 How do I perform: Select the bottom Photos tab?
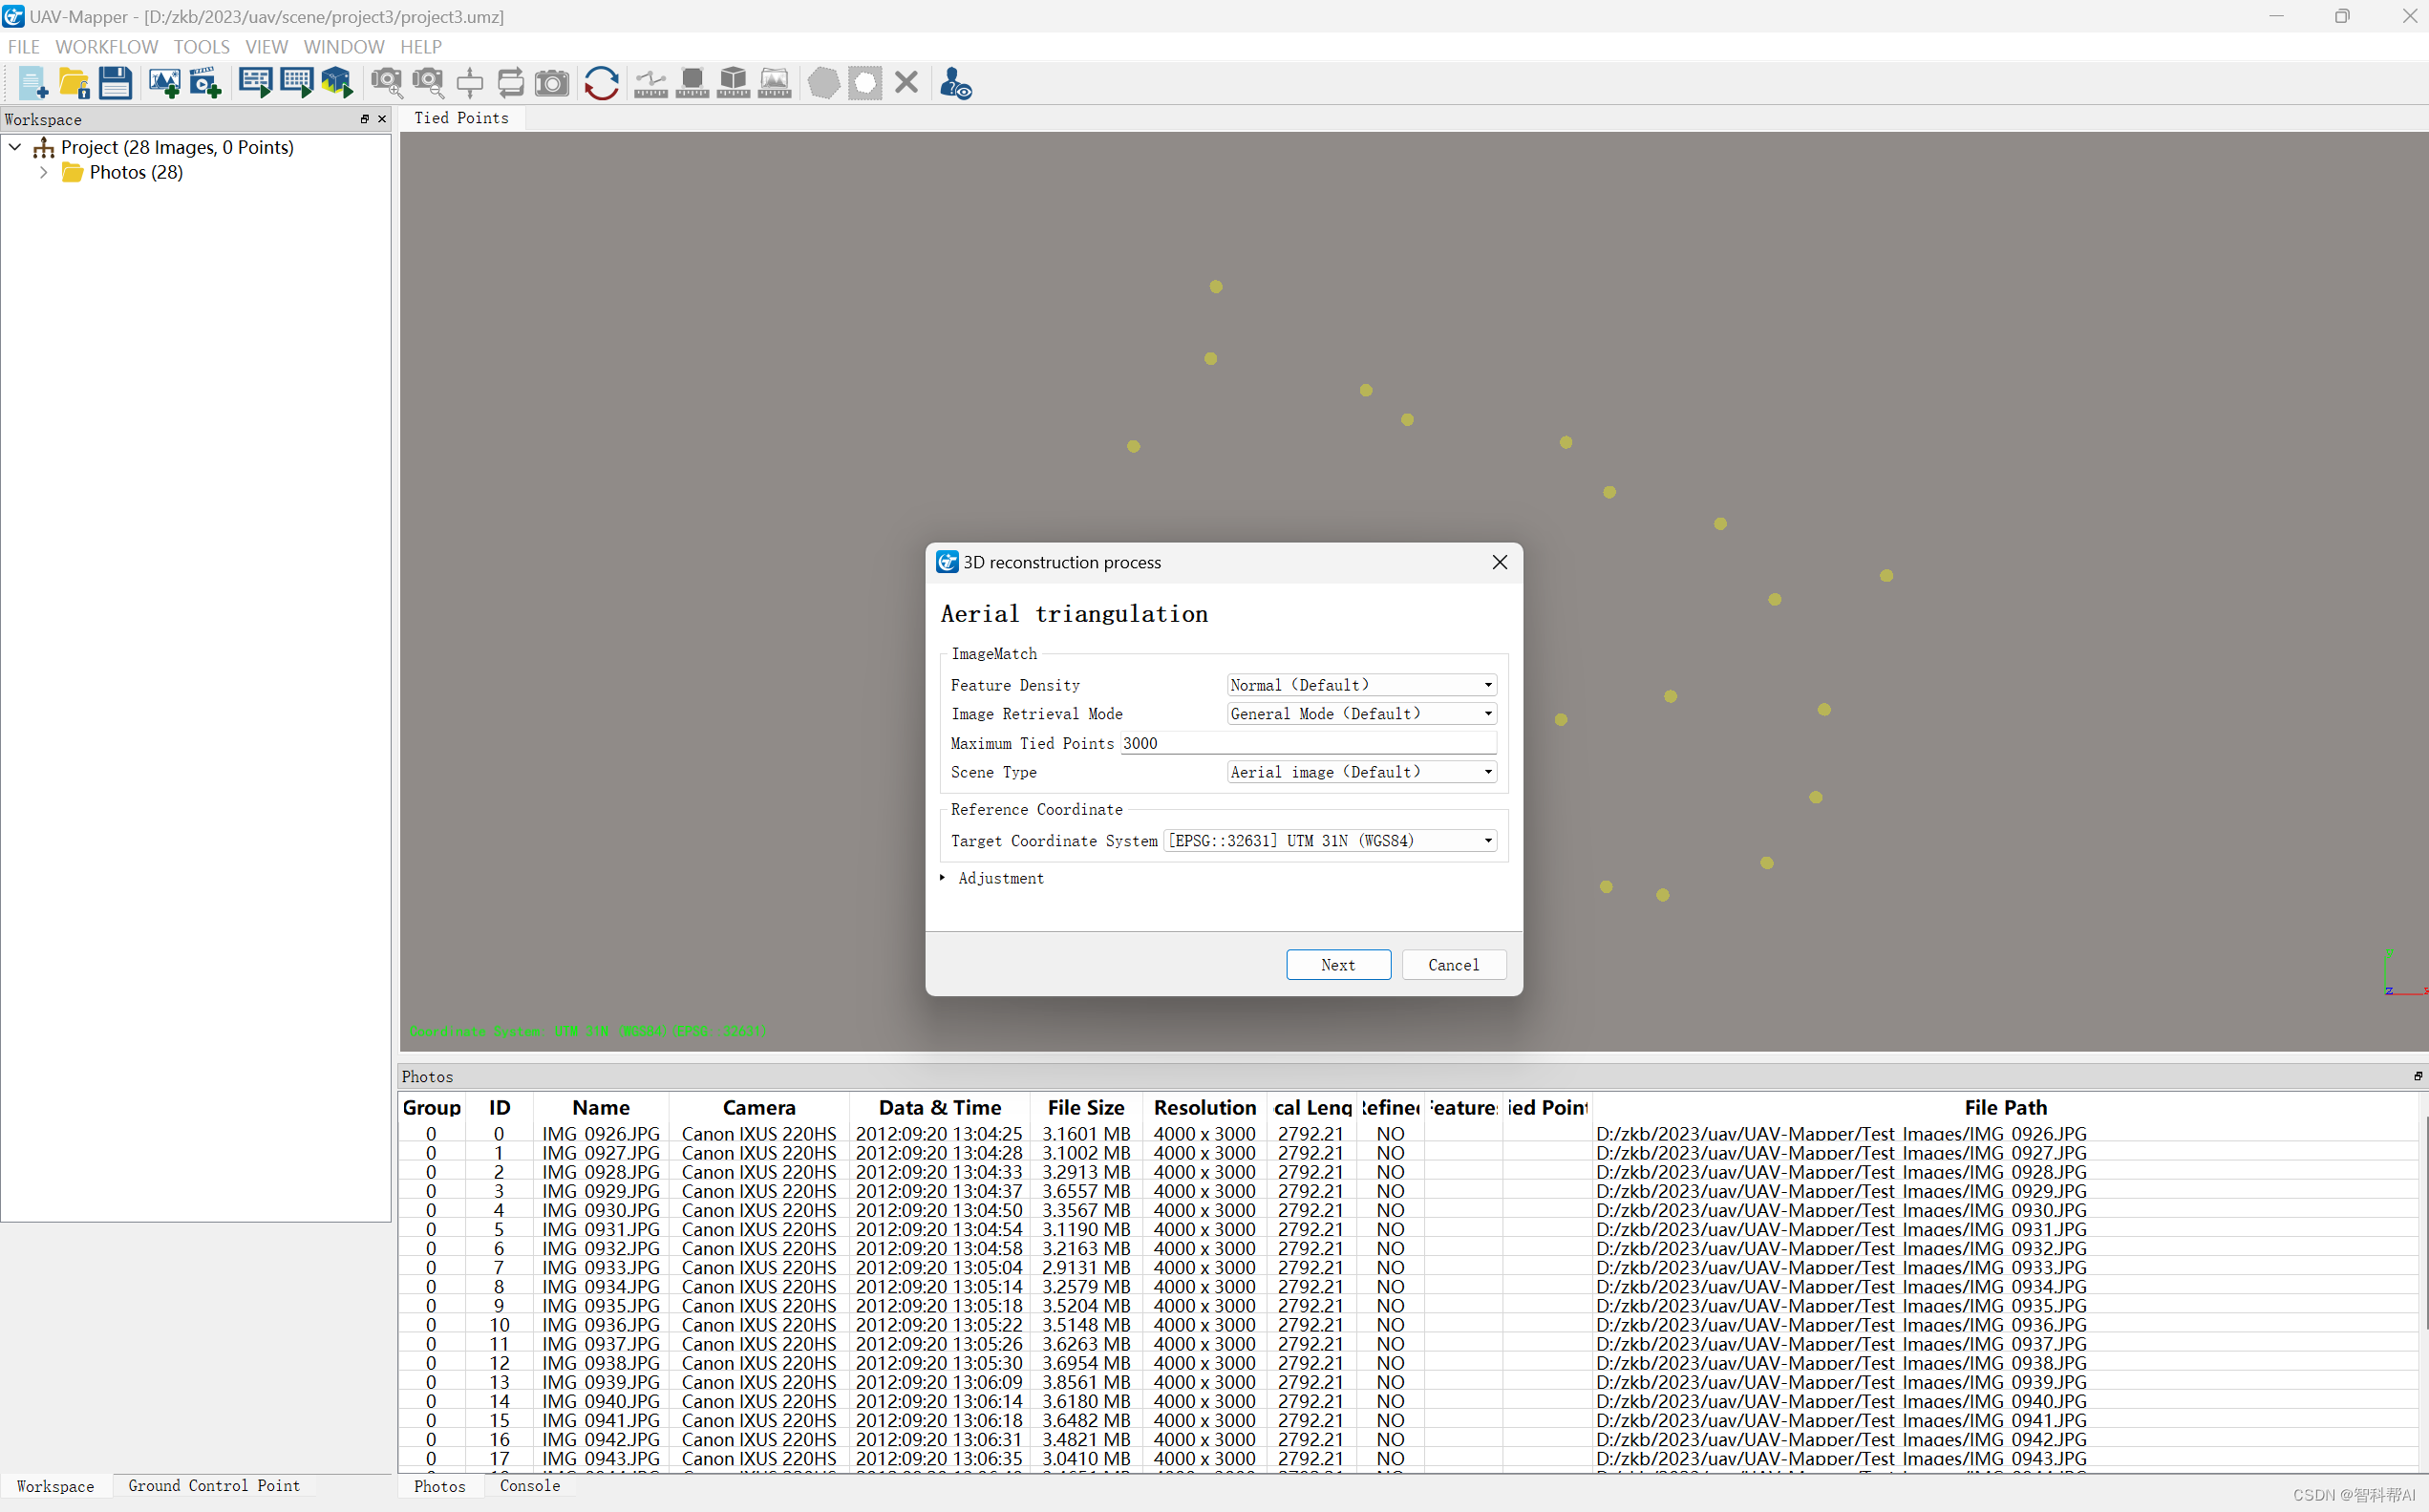click(x=440, y=1486)
